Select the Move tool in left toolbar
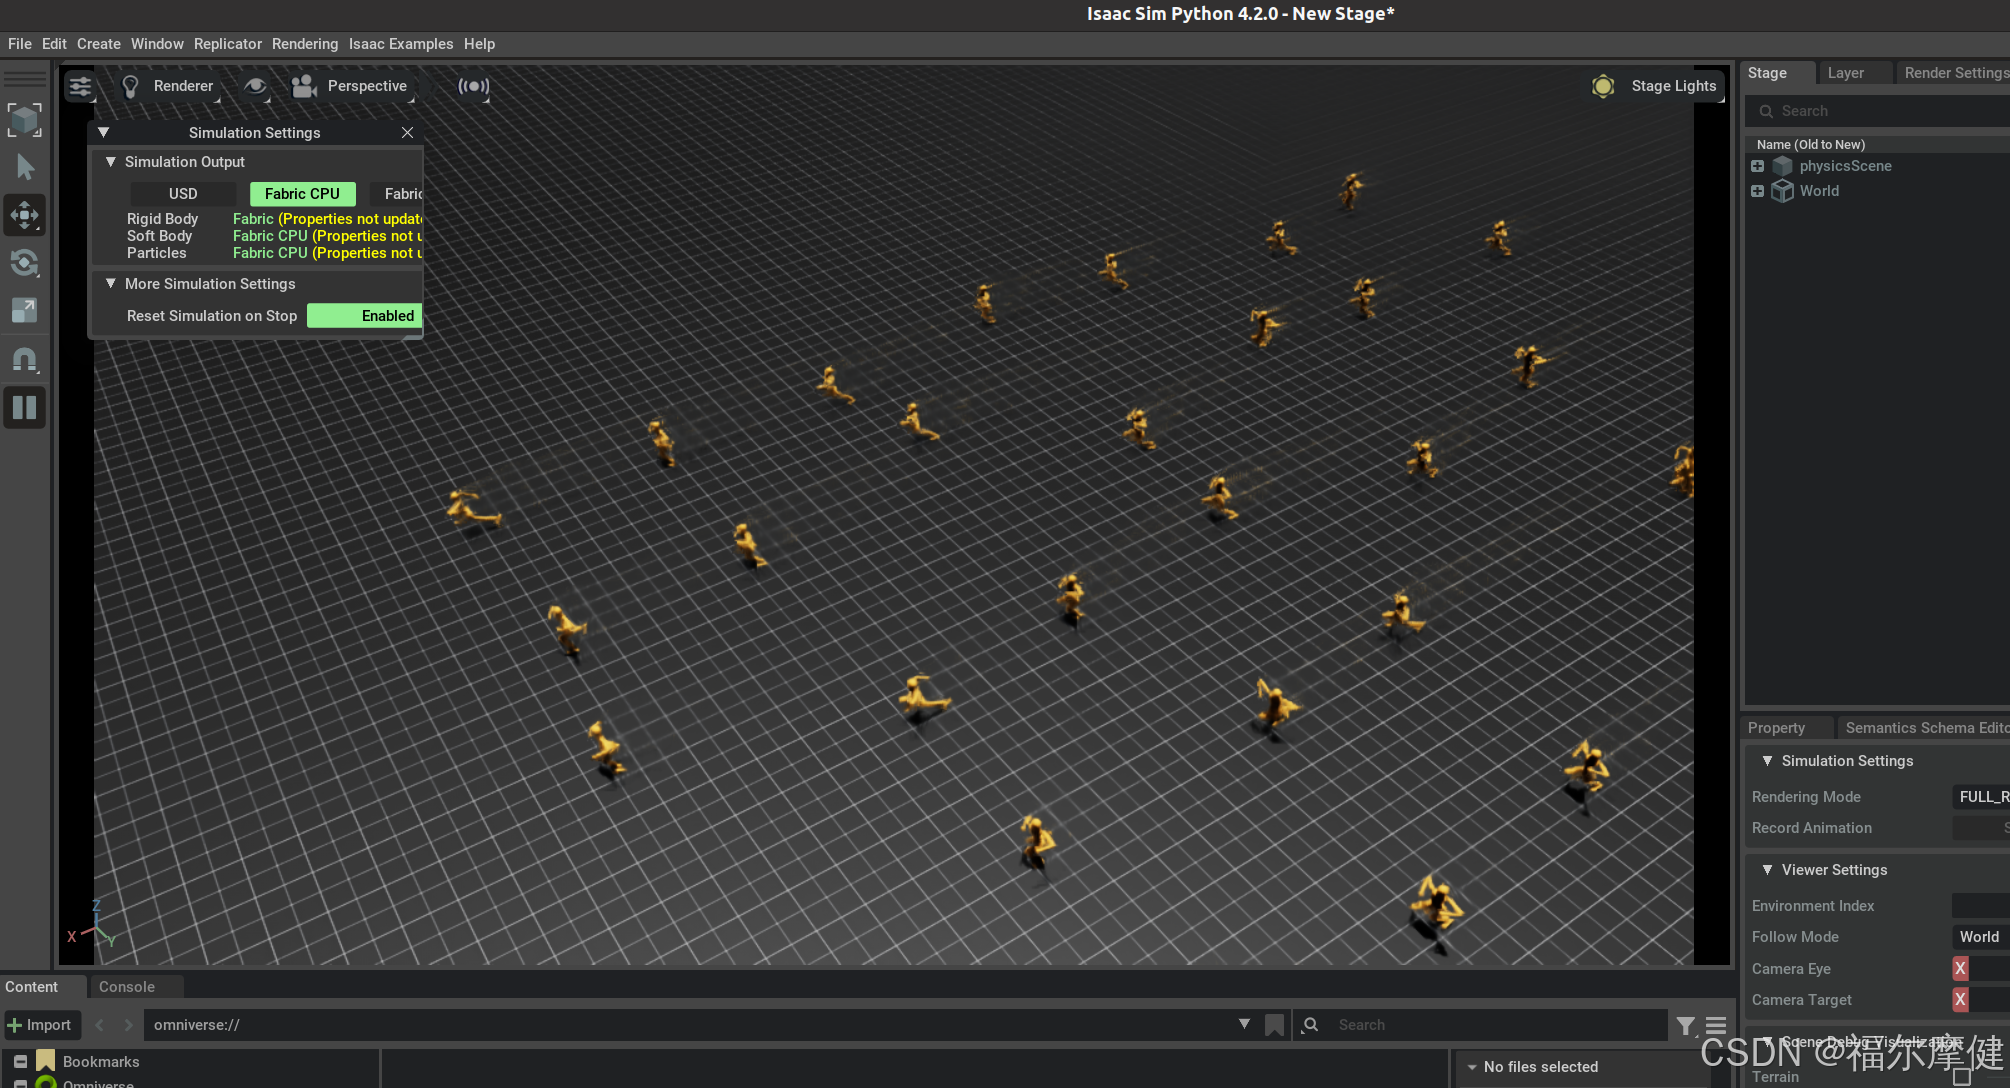The height and width of the screenshot is (1088, 2010). point(24,215)
